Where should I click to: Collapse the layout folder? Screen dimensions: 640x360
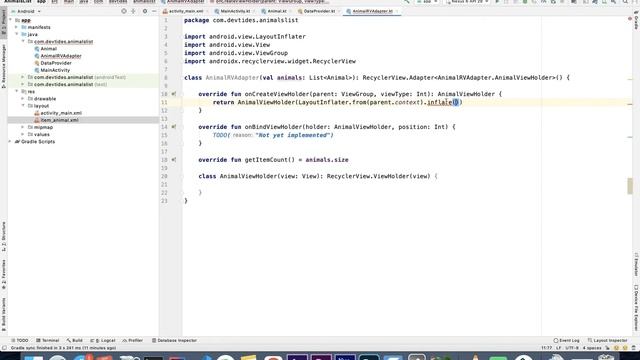[x=23, y=106]
